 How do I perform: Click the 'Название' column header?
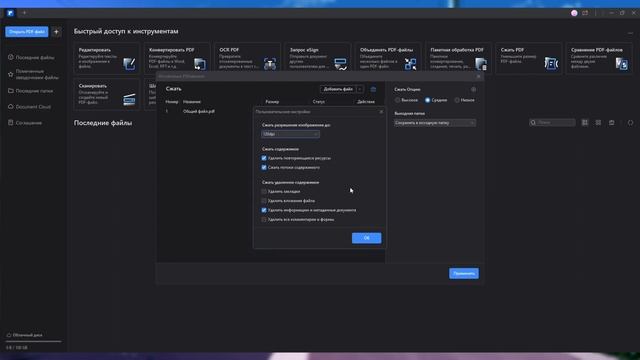(192, 102)
